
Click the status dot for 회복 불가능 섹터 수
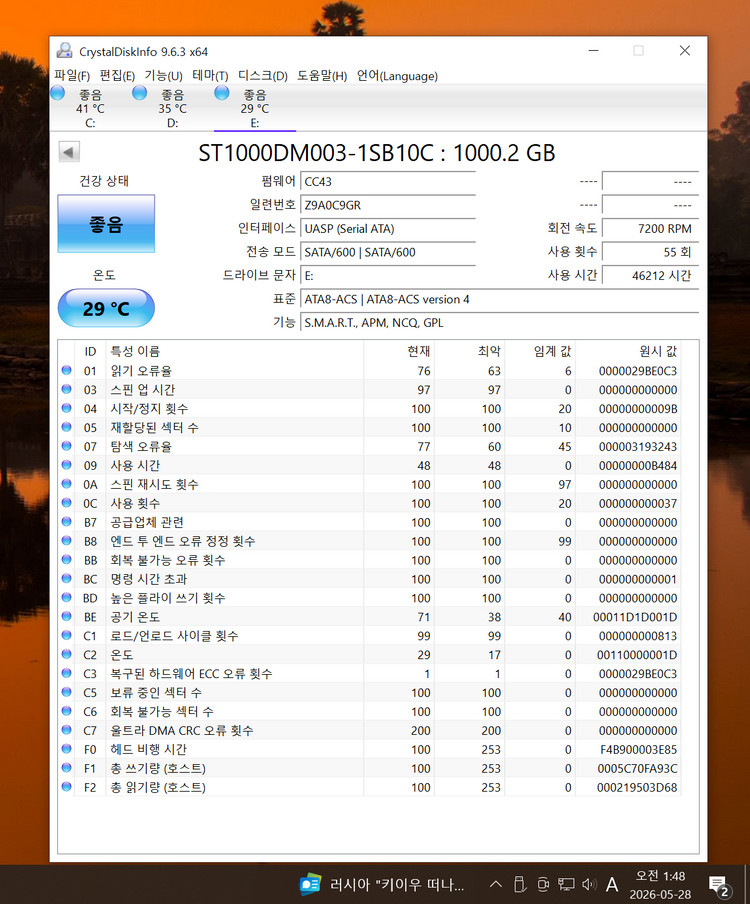(x=66, y=711)
